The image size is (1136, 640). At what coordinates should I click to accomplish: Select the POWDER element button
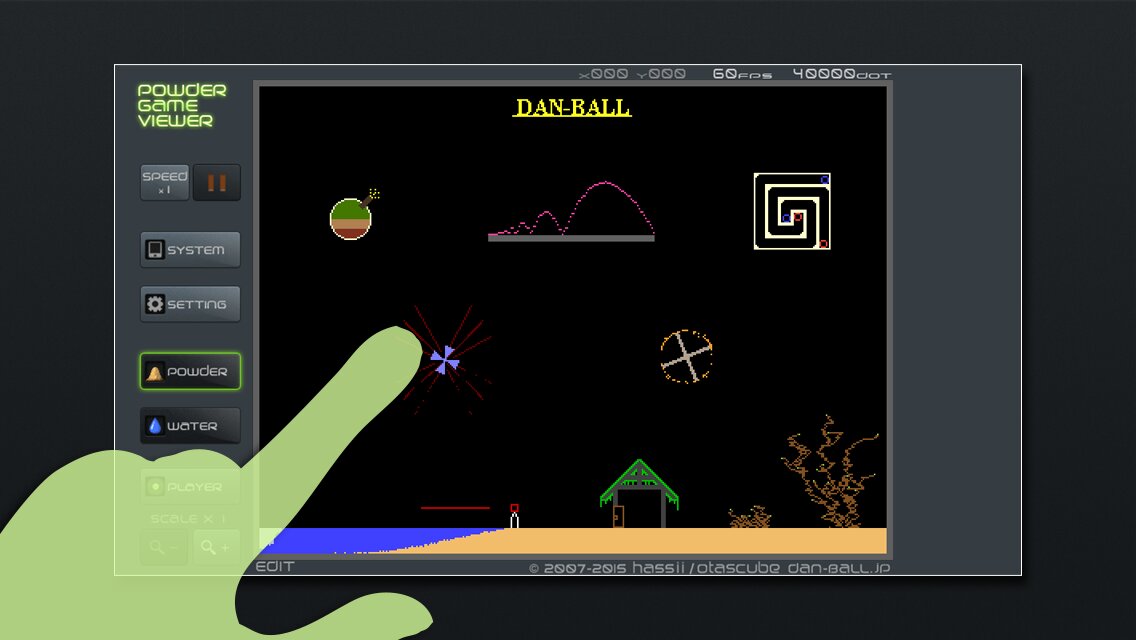tap(190, 372)
